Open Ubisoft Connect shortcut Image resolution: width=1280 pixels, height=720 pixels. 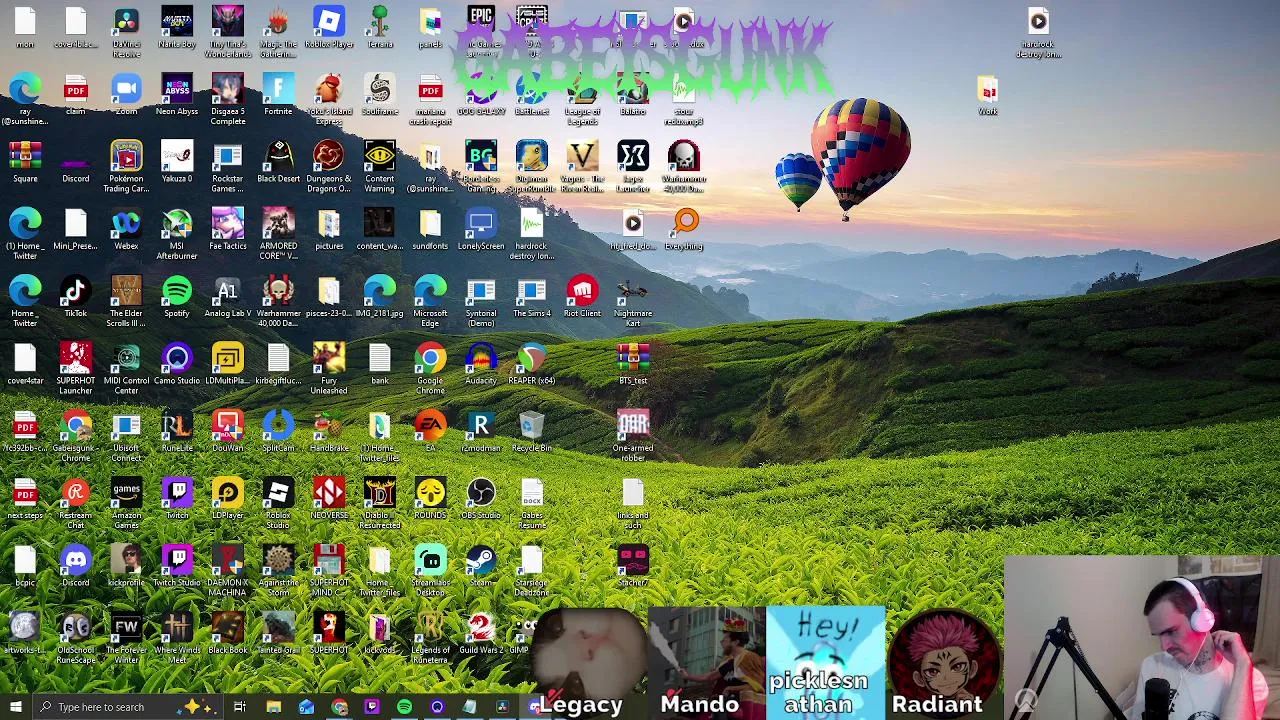tap(126, 436)
